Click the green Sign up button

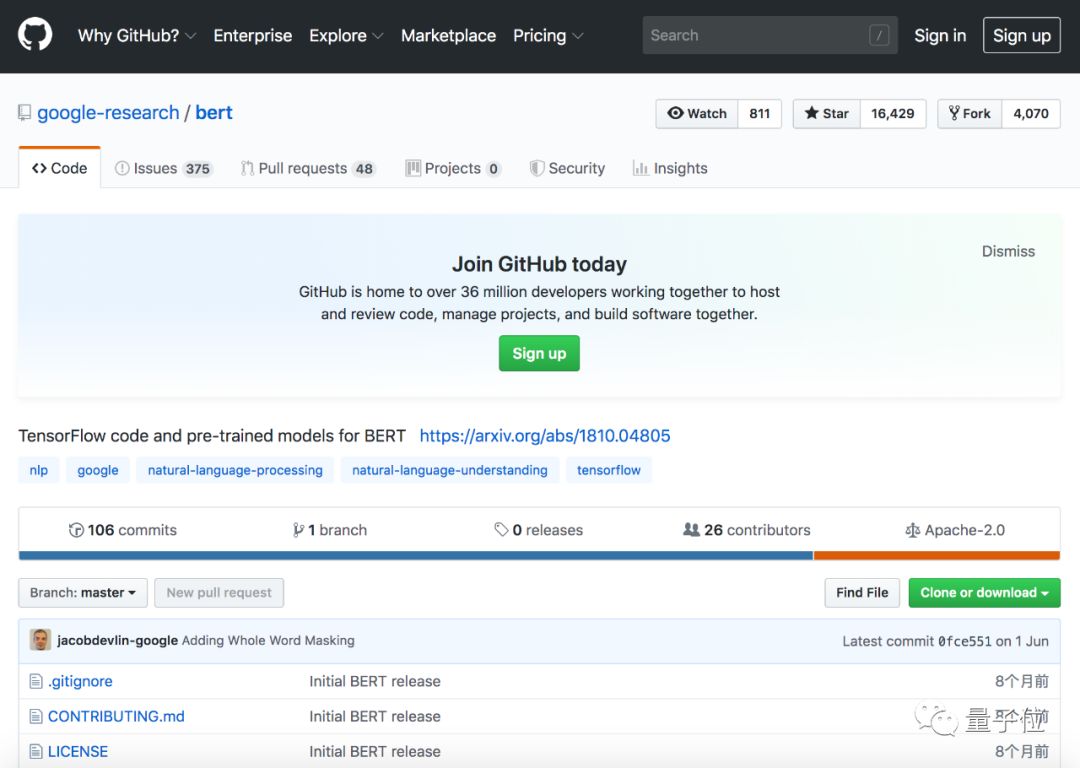click(539, 353)
